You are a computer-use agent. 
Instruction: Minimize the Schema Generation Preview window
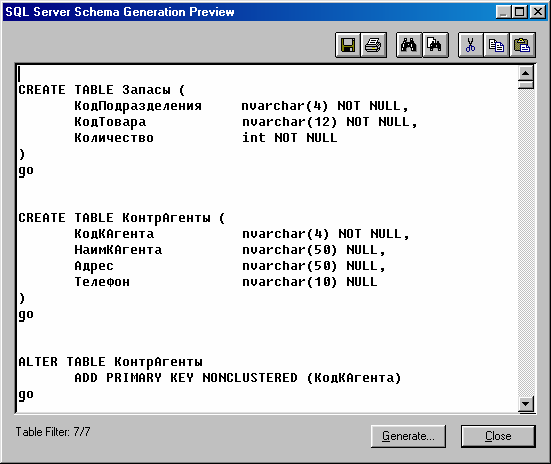point(503,12)
